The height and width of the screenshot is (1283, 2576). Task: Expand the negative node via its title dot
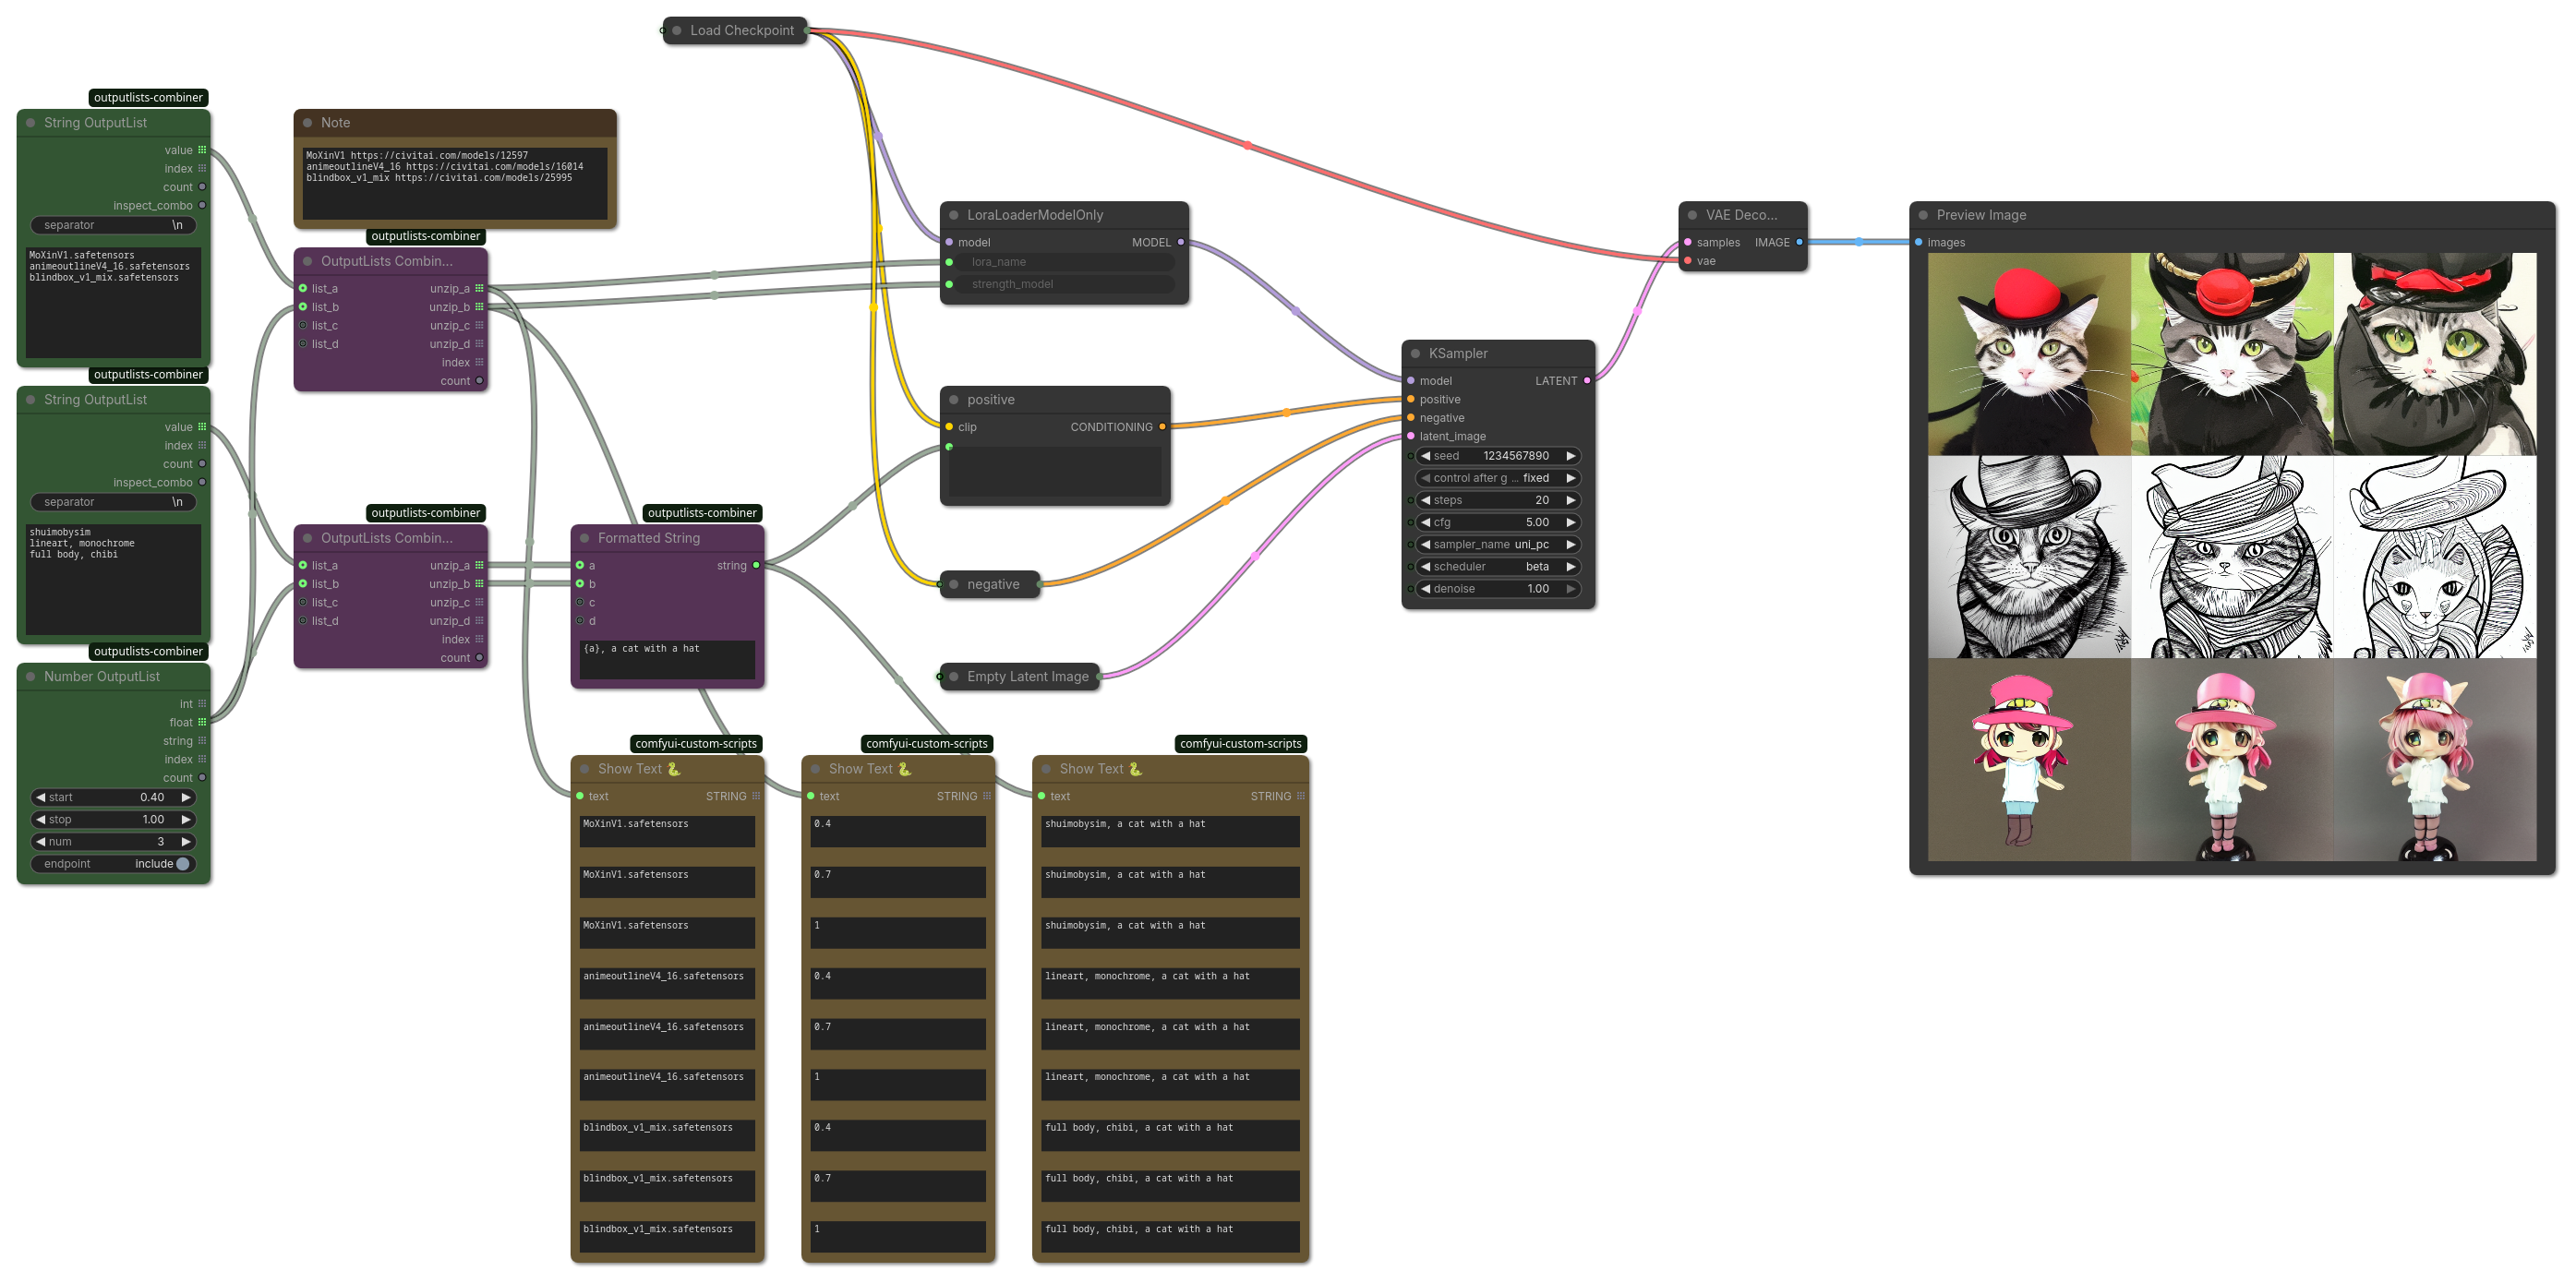(x=954, y=585)
